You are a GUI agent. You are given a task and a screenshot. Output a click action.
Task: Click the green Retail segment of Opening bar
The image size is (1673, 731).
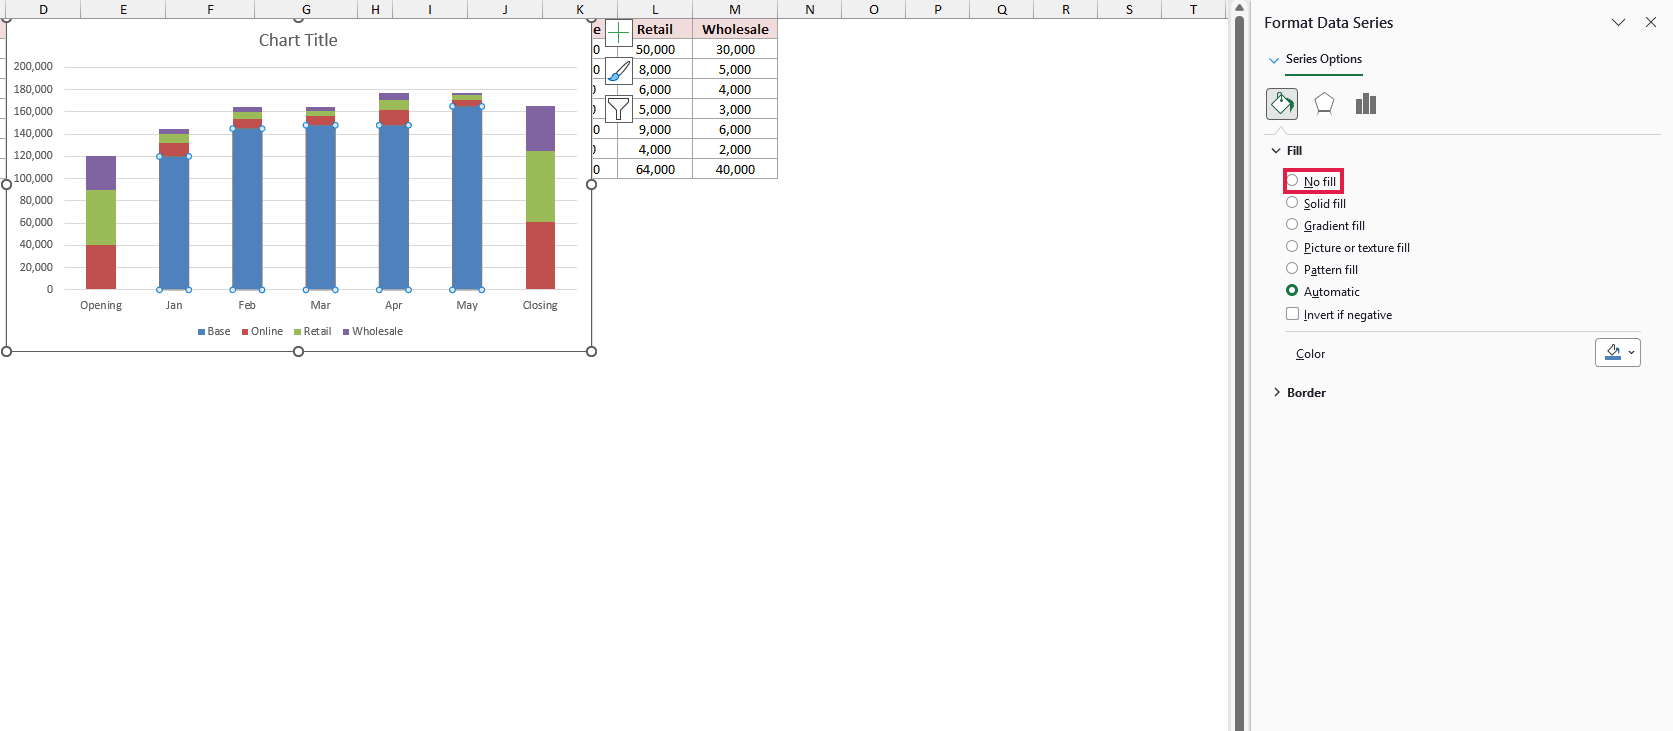(x=101, y=217)
